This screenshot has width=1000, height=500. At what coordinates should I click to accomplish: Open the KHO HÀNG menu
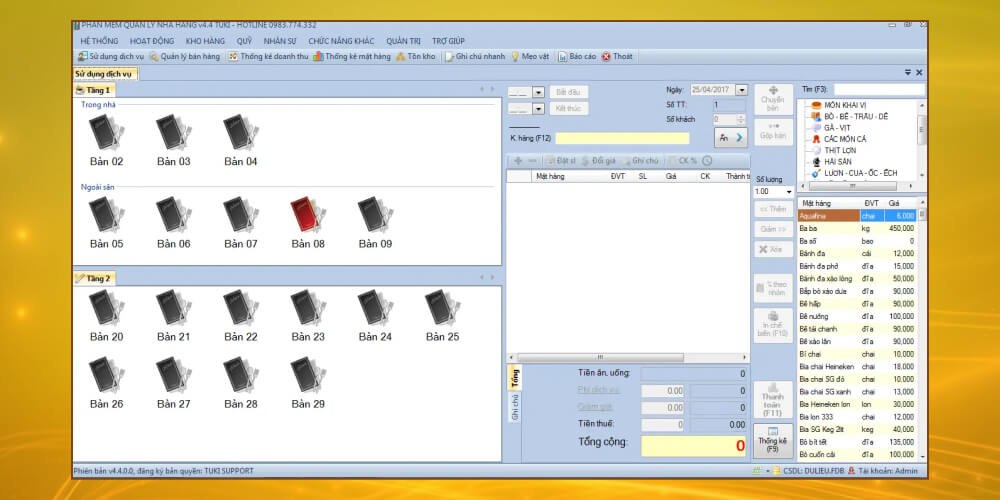[205, 41]
